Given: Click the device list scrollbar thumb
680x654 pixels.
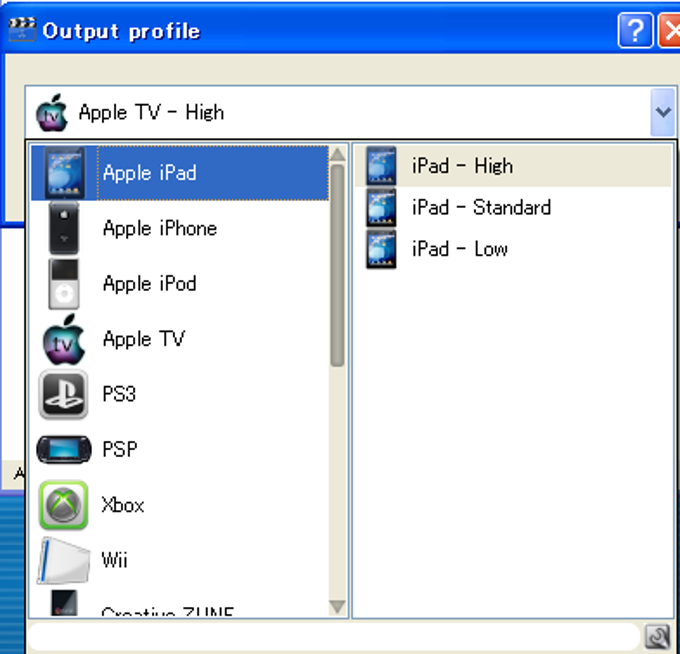Looking at the screenshot, I should tap(337, 265).
